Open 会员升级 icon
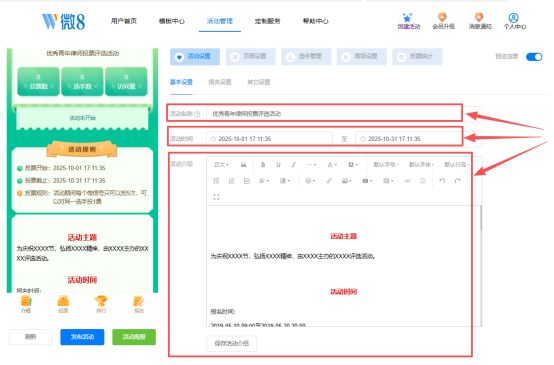This screenshot has height=365, width=554. pos(442,17)
